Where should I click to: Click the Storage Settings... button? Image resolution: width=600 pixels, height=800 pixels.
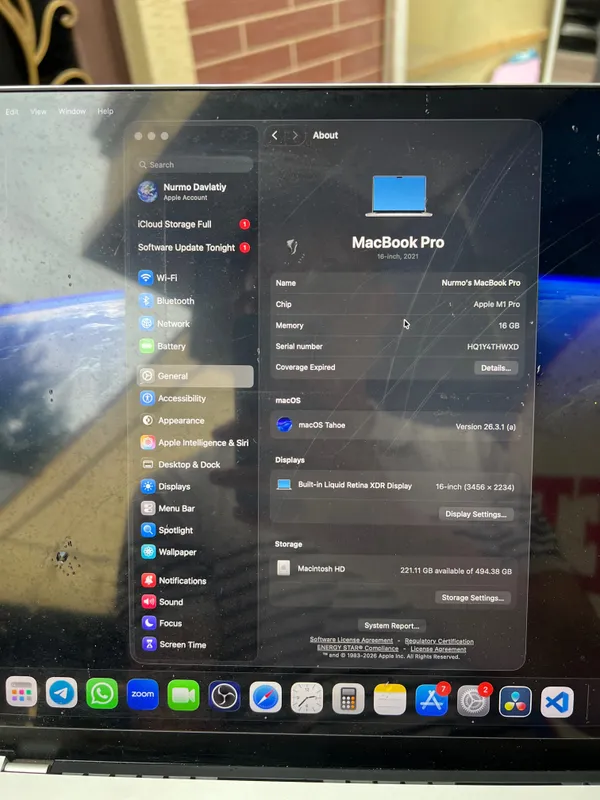tap(472, 597)
